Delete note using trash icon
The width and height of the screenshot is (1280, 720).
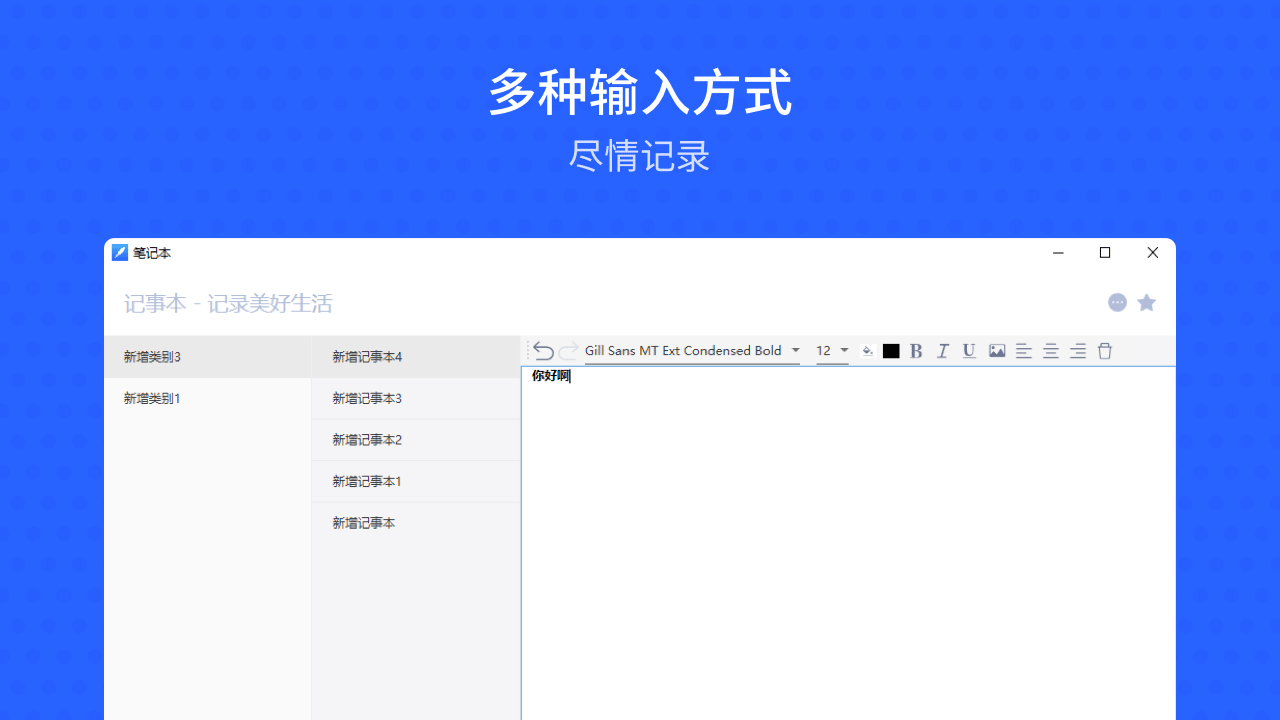[x=1105, y=351]
